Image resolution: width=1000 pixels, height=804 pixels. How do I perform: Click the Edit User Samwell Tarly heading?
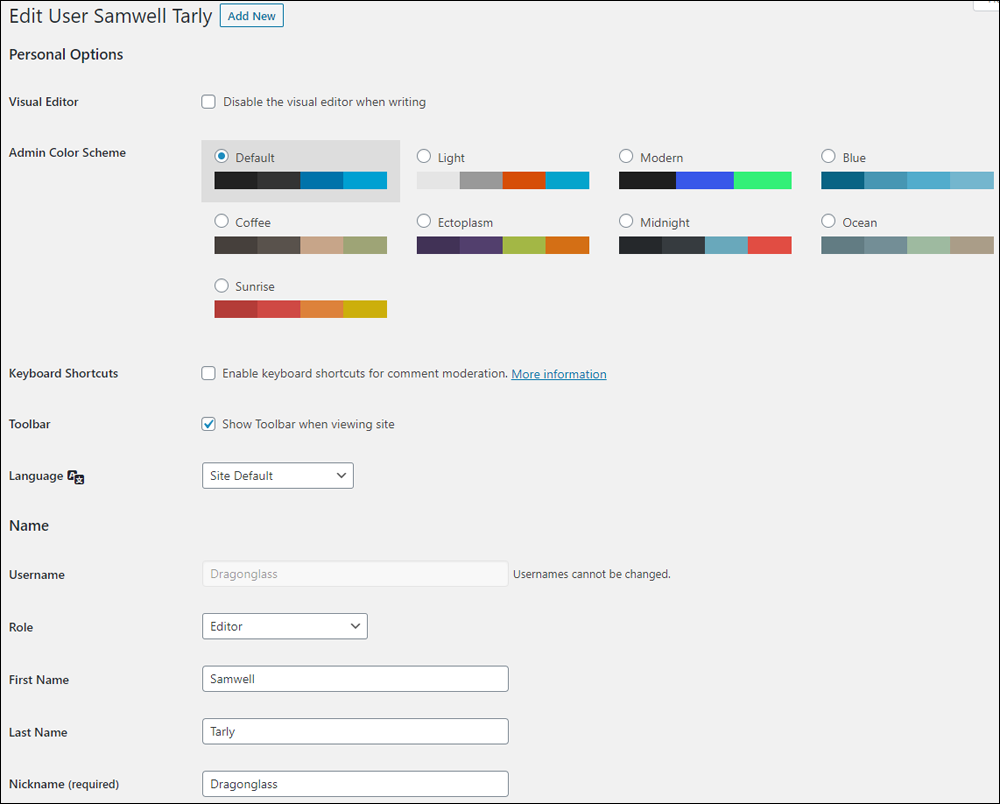point(110,16)
